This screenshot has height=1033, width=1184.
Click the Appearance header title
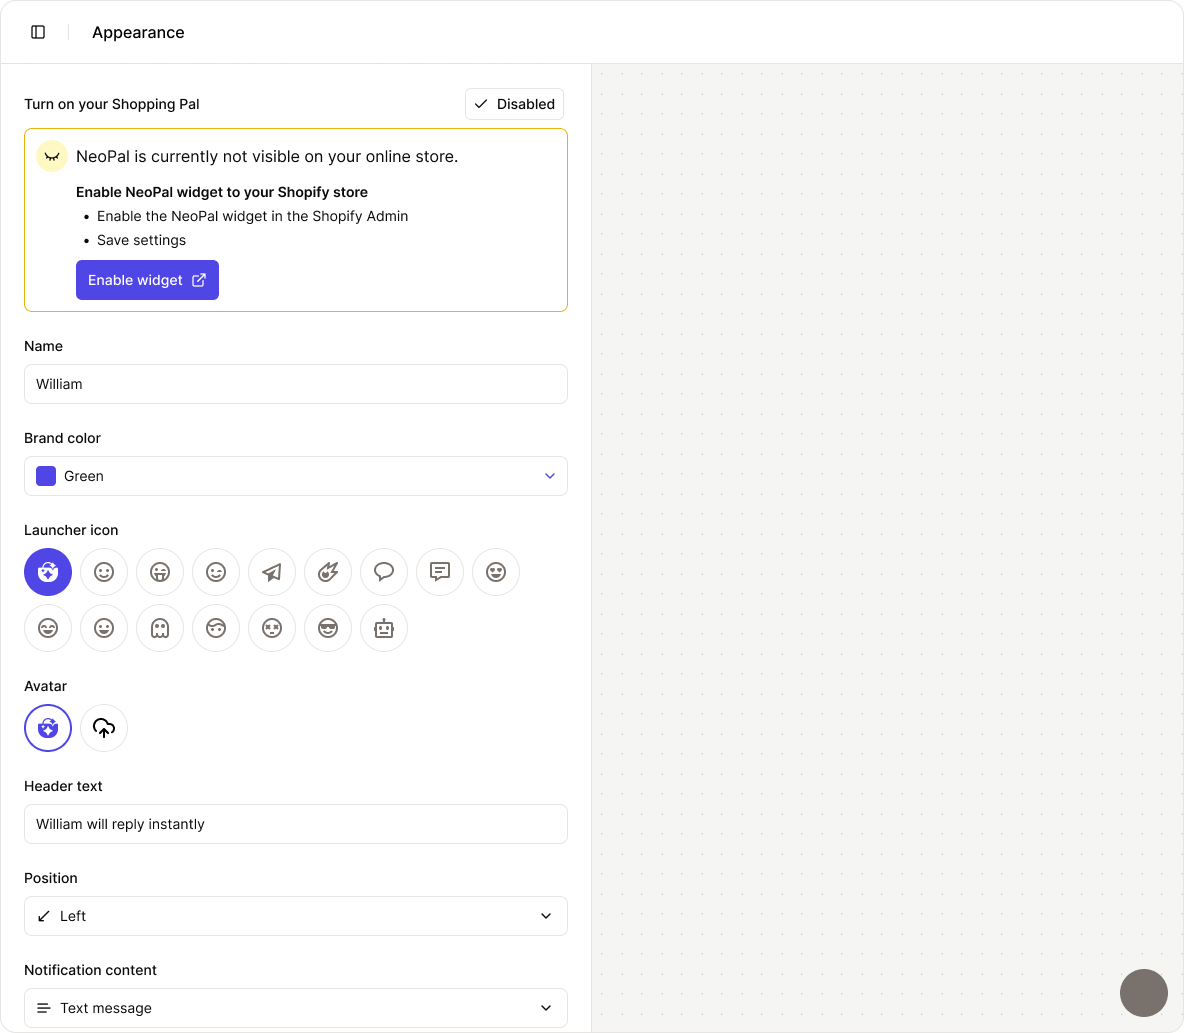(138, 32)
